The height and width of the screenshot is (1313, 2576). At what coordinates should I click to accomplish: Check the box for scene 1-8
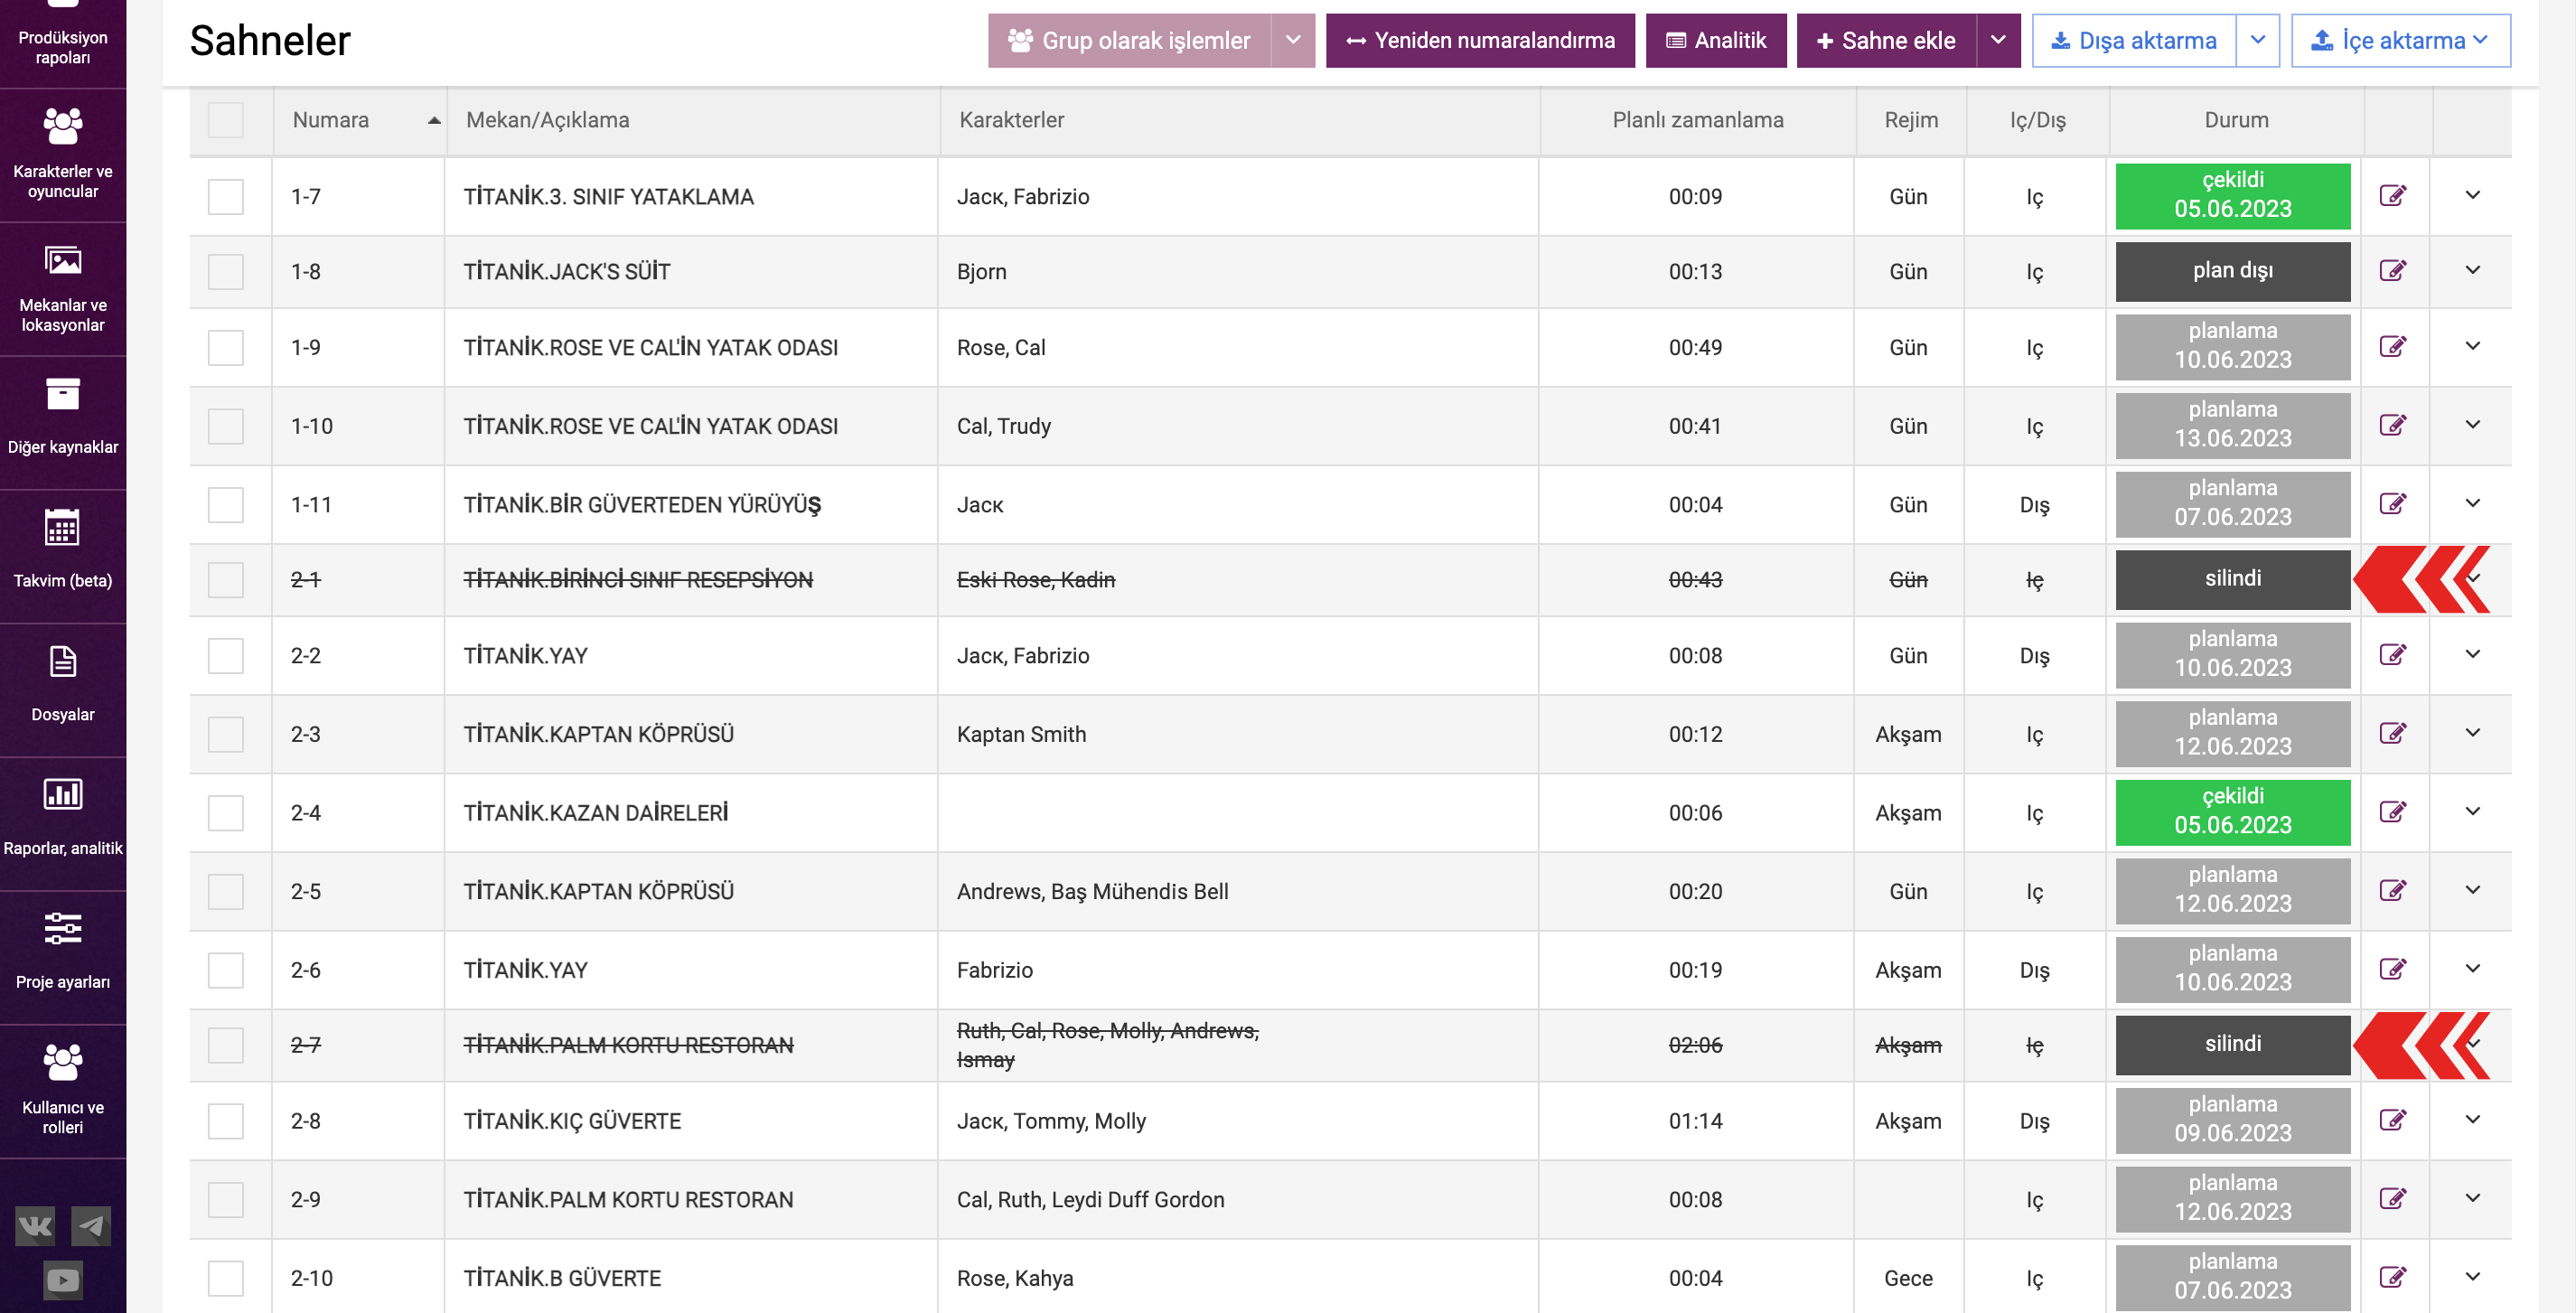tap(226, 271)
